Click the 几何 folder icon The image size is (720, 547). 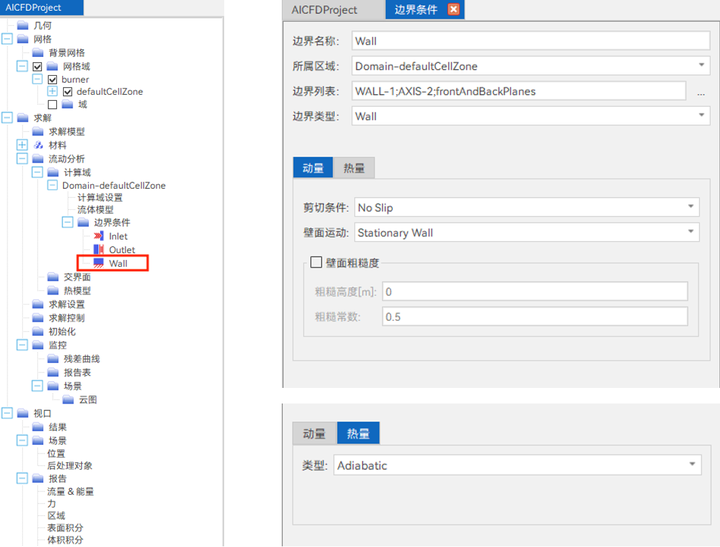[22, 25]
